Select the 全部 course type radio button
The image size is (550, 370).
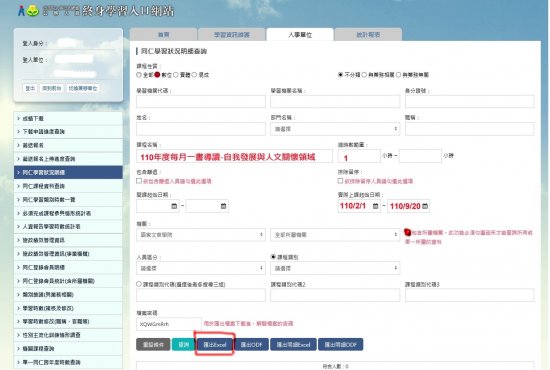tap(139, 75)
